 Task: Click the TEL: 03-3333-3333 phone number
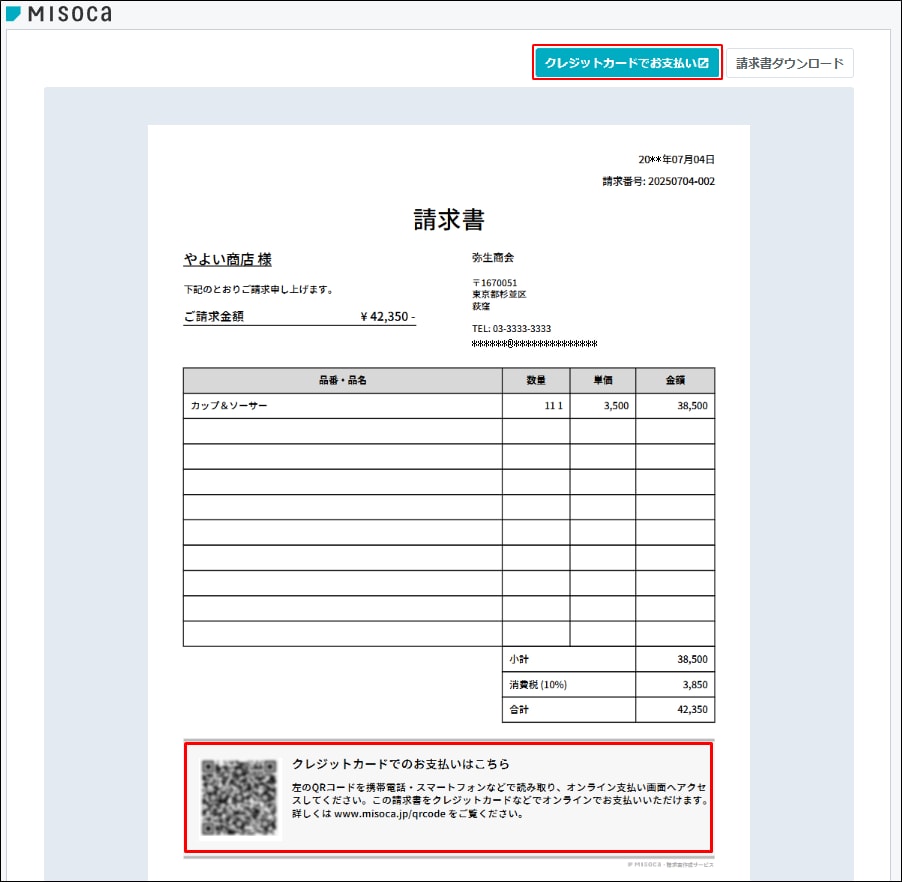point(511,328)
